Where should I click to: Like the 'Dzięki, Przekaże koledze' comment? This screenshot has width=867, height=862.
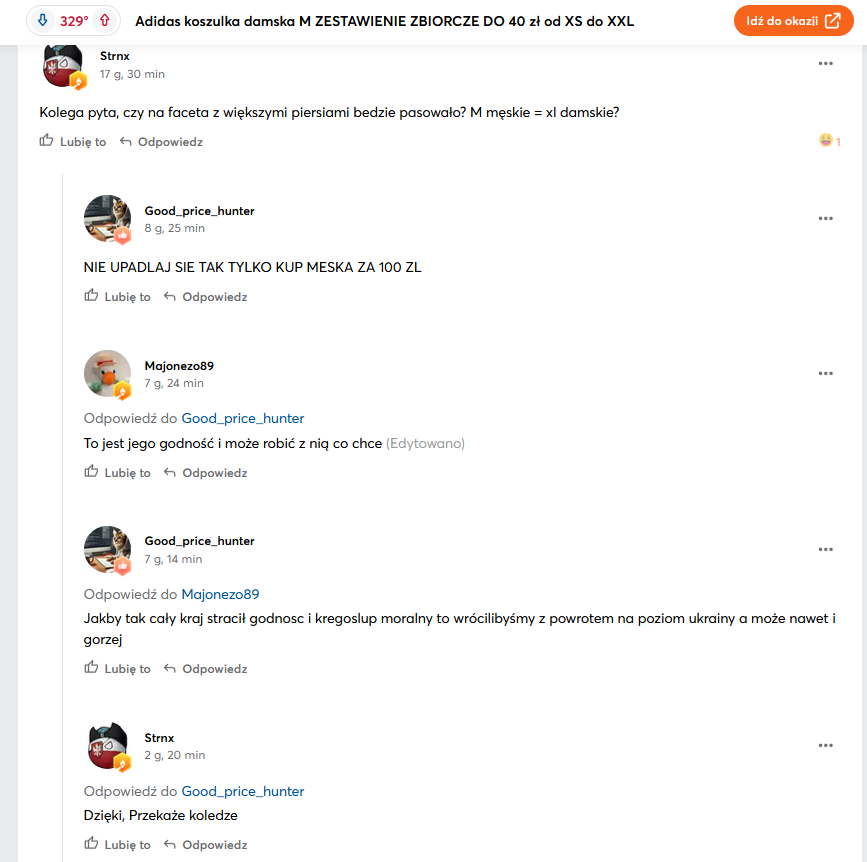point(117,845)
